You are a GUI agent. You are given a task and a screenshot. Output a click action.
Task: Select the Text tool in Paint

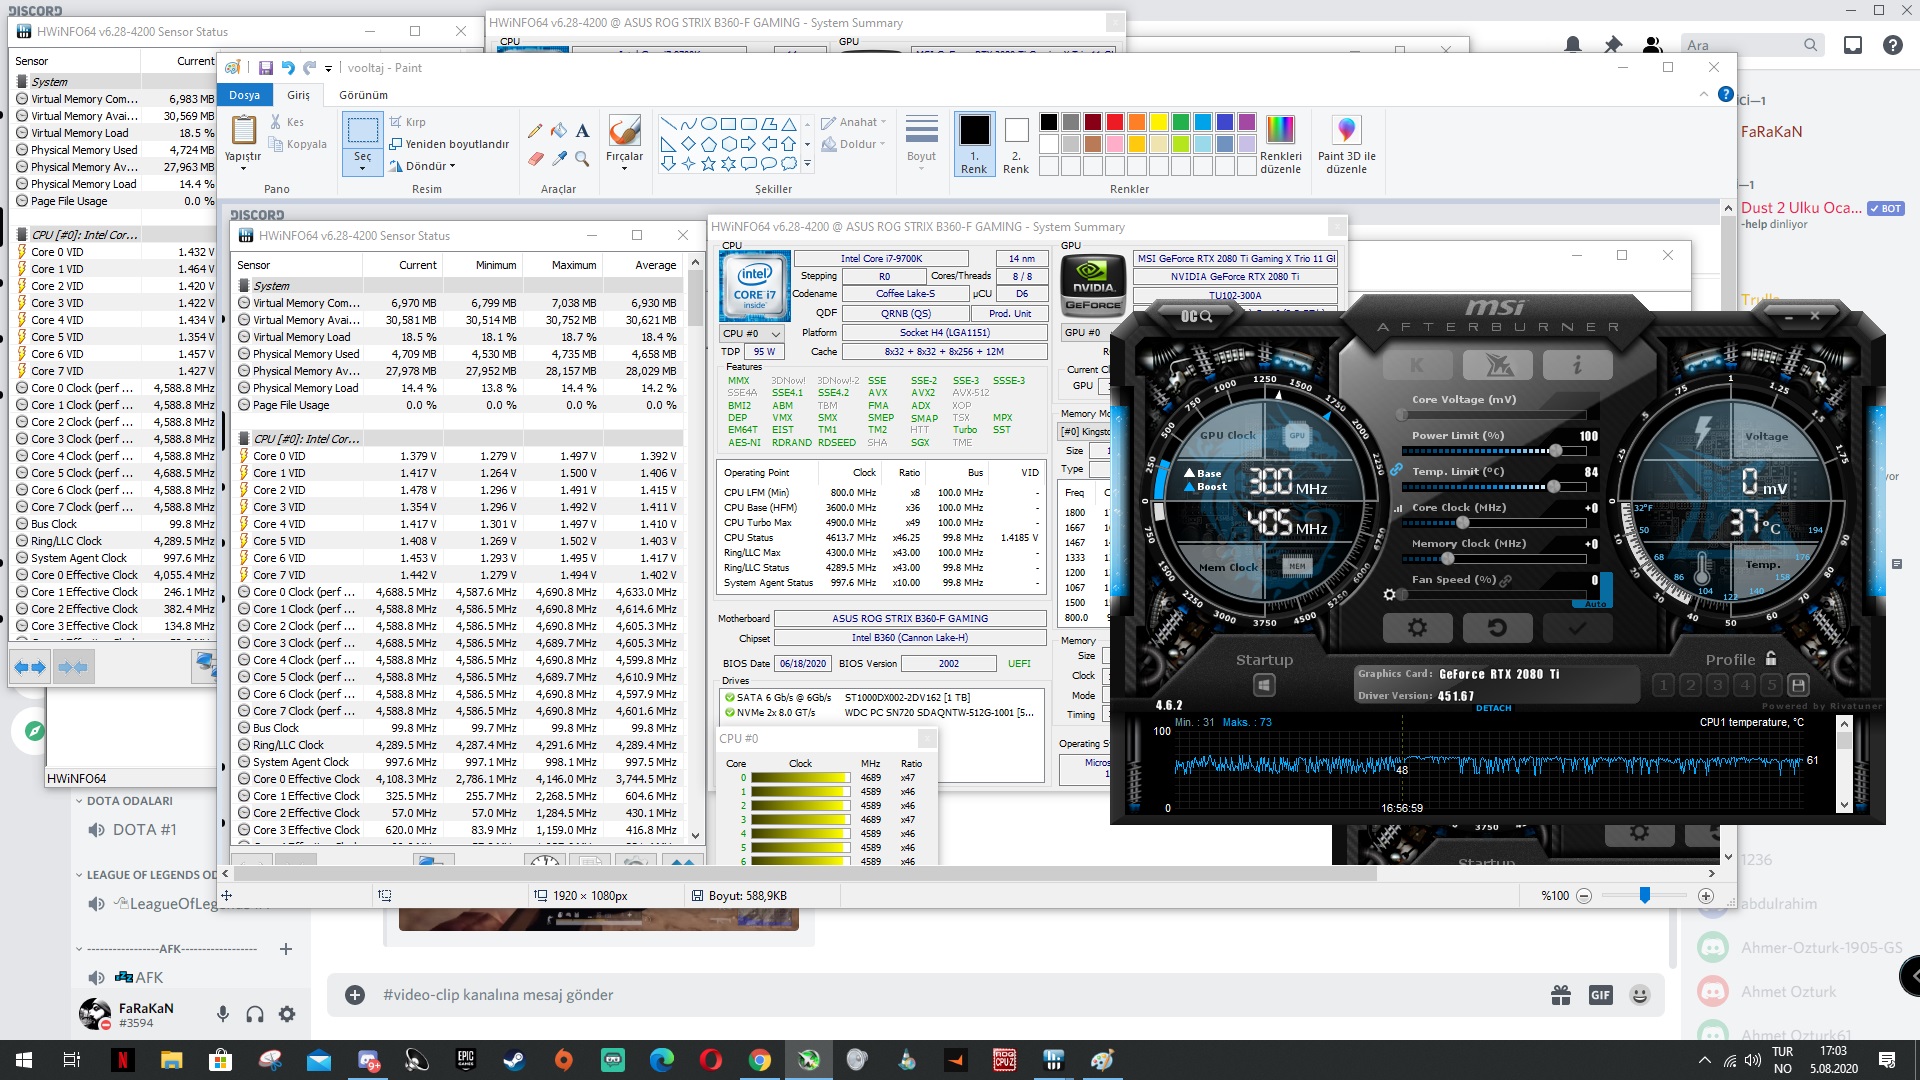[x=582, y=130]
